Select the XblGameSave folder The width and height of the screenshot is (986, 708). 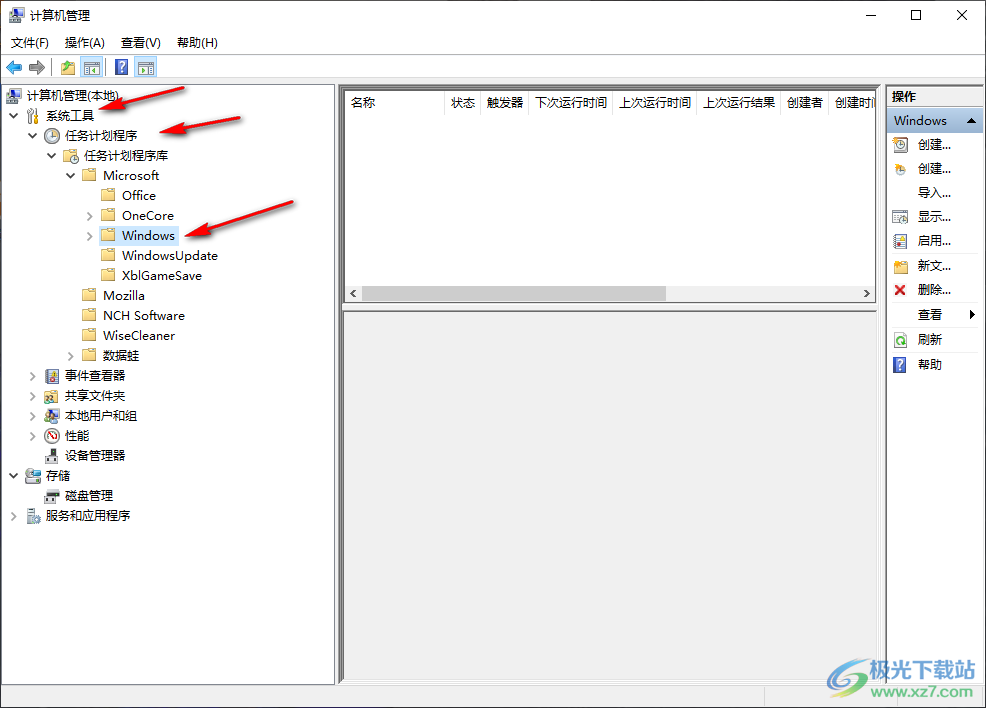click(162, 276)
